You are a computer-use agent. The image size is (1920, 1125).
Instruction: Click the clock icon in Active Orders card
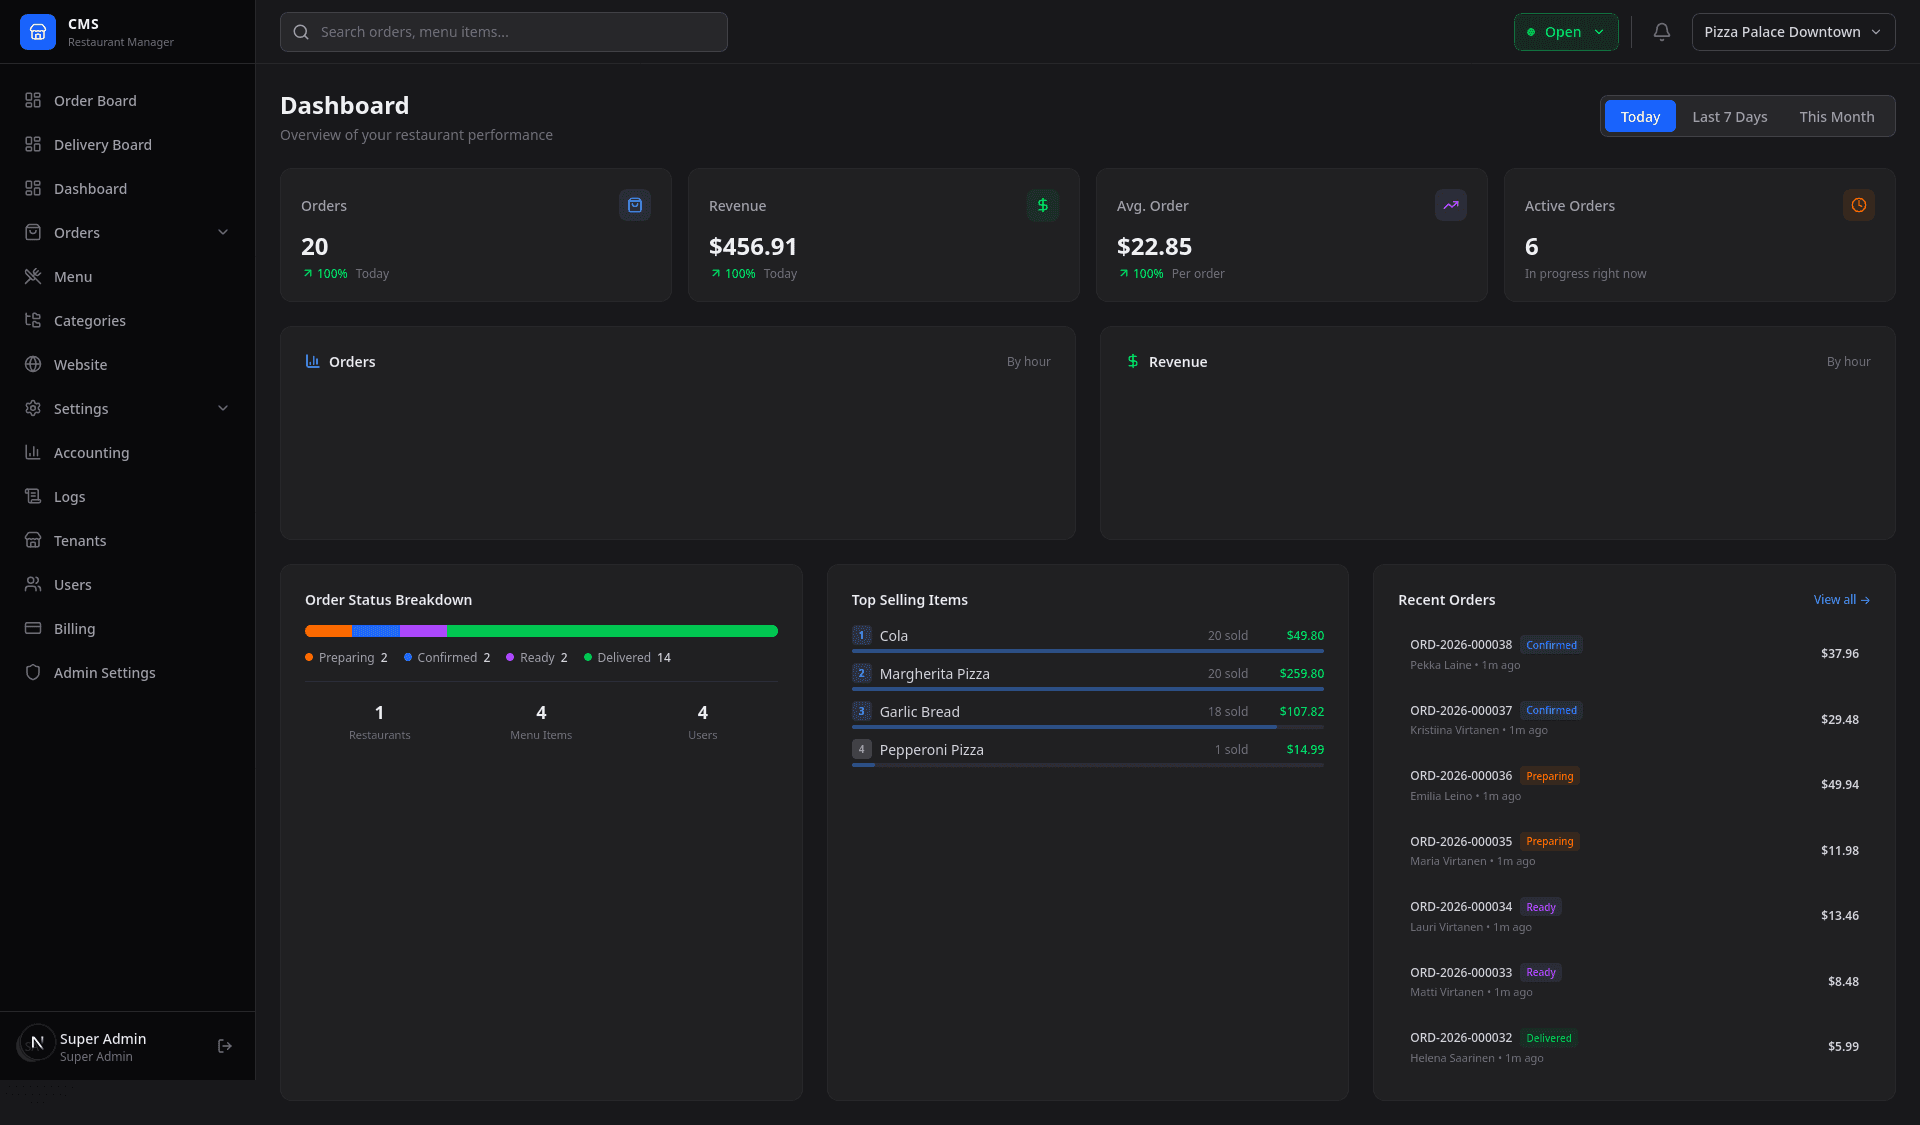click(1859, 205)
